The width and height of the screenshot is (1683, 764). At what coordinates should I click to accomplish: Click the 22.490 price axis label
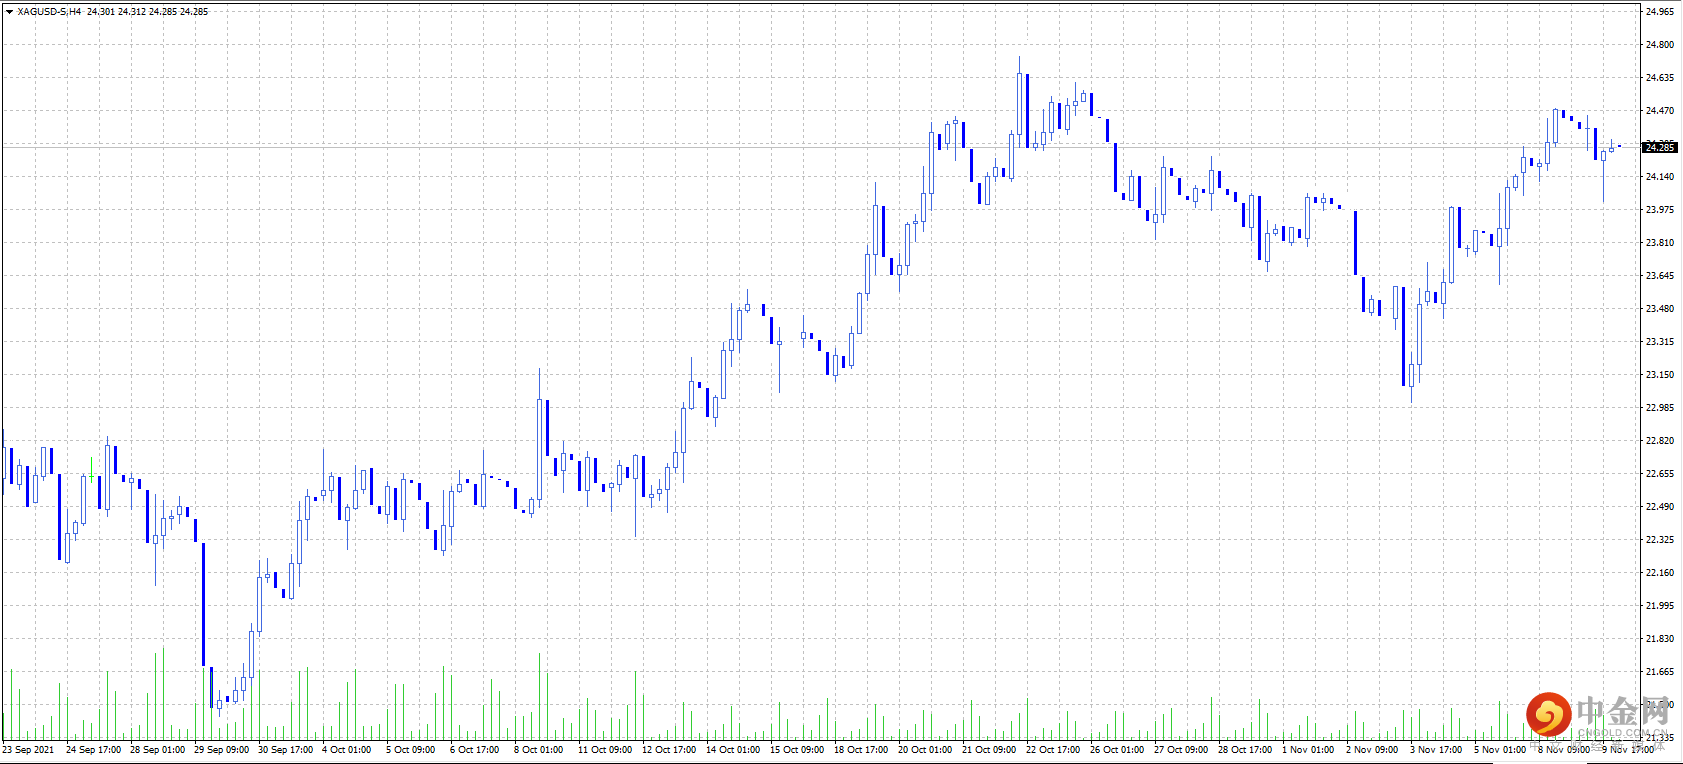[1660, 507]
